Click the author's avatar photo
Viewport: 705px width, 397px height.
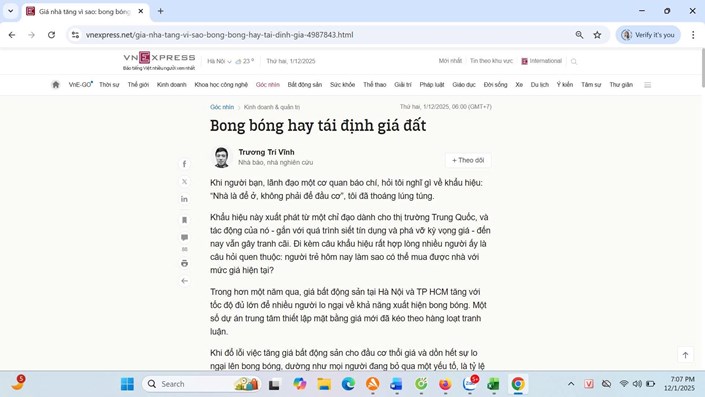(x=221, y=157)
